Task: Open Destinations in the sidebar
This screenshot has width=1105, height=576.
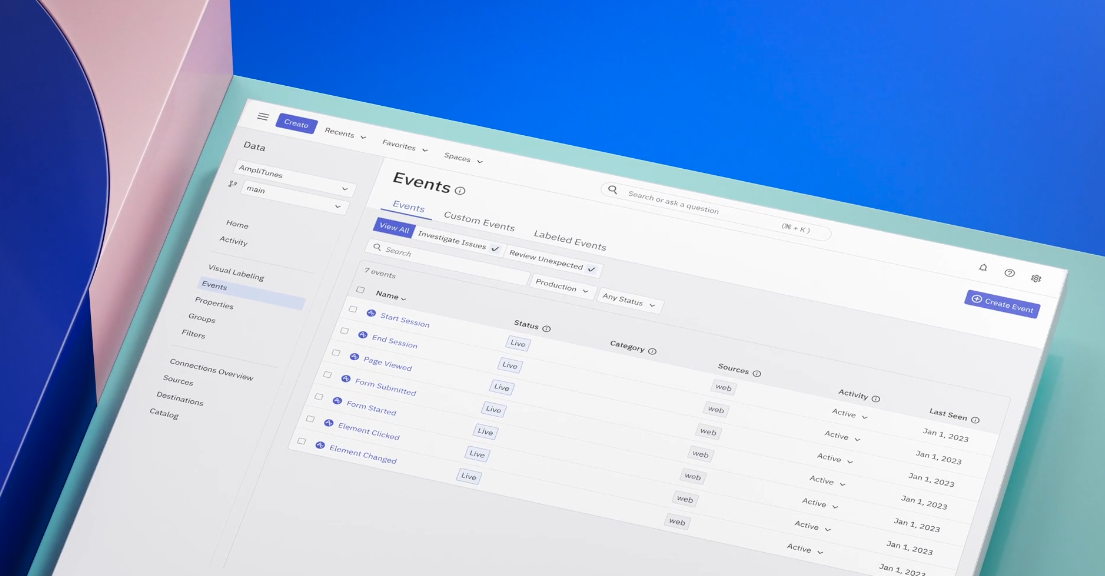Action: (x=180, y=398)
